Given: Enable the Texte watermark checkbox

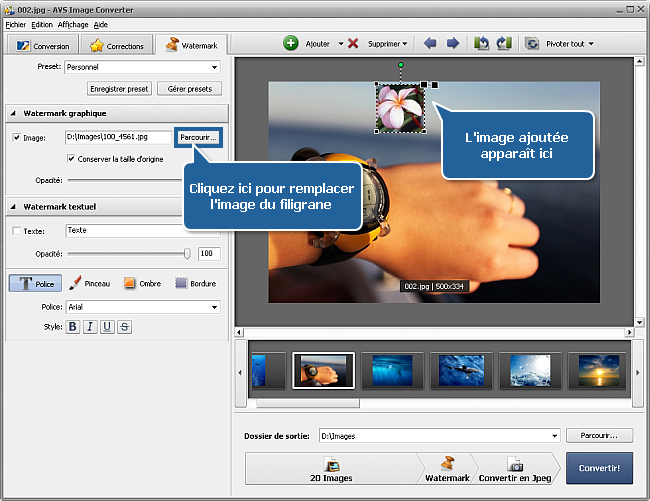Looking at the screenshot, I should click(17, 231).
